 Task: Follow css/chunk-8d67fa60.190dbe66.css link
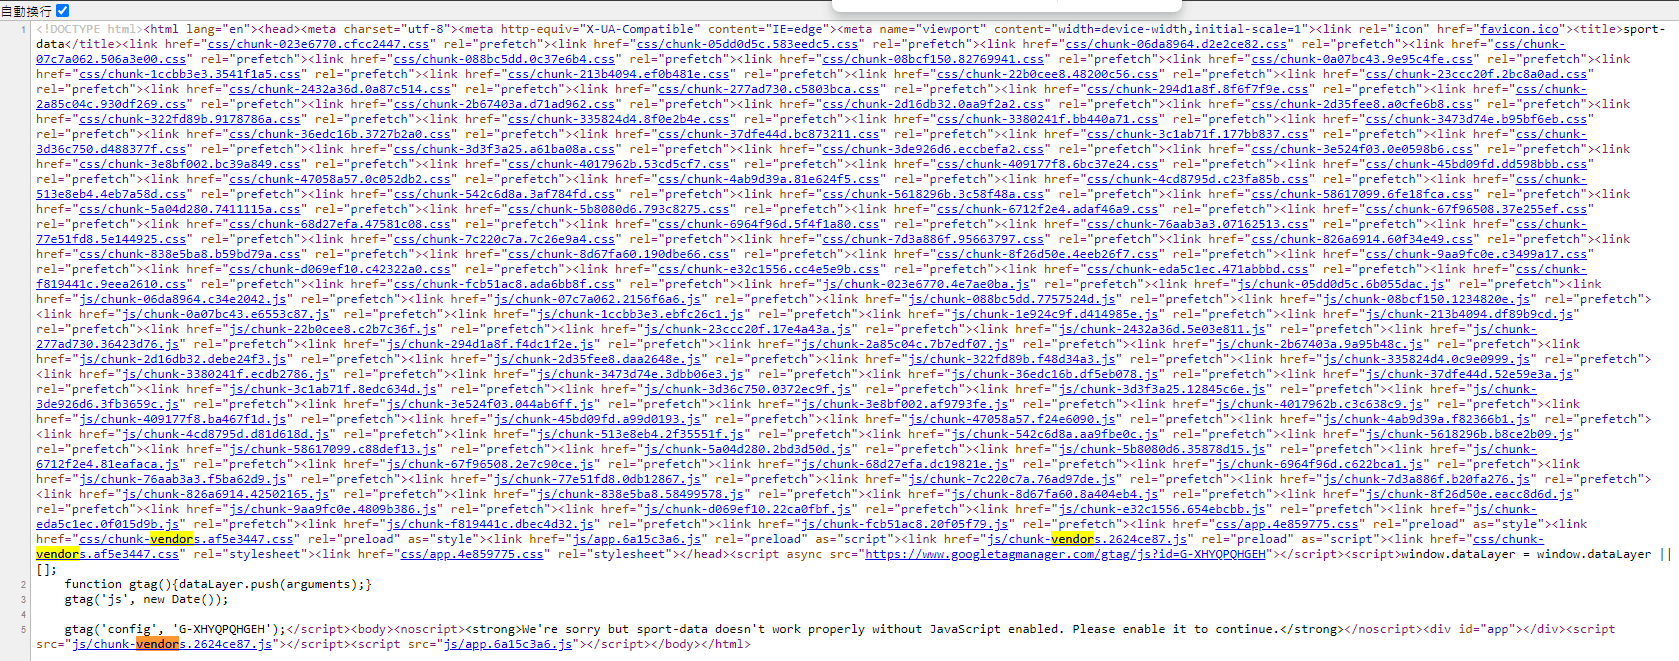coord(619,254)
